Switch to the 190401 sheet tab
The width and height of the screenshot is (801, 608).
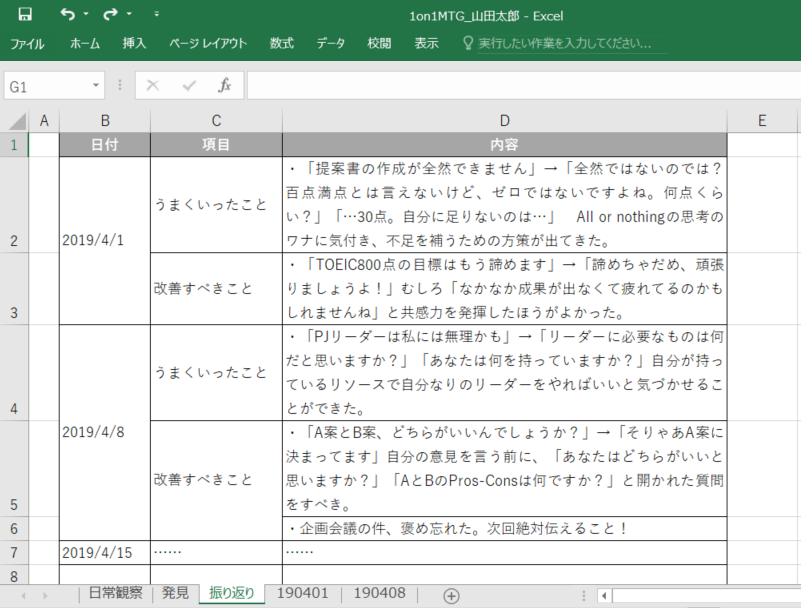pyautogui.click(x=302, y=592)
